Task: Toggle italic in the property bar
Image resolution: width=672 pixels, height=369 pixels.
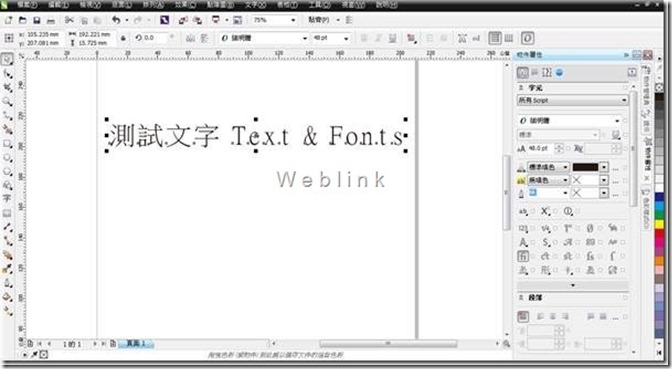Action: (x=378, y=38)
